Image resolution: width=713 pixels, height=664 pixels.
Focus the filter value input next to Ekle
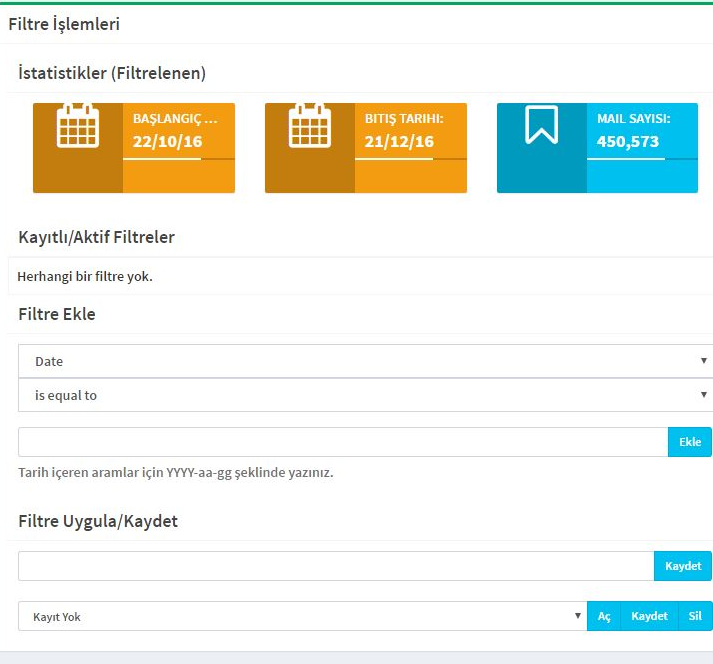point(342,442)
